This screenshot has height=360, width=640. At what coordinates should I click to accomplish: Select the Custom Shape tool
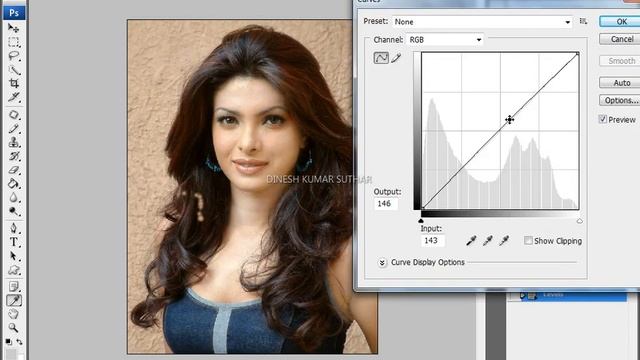[x=13, y=270]
